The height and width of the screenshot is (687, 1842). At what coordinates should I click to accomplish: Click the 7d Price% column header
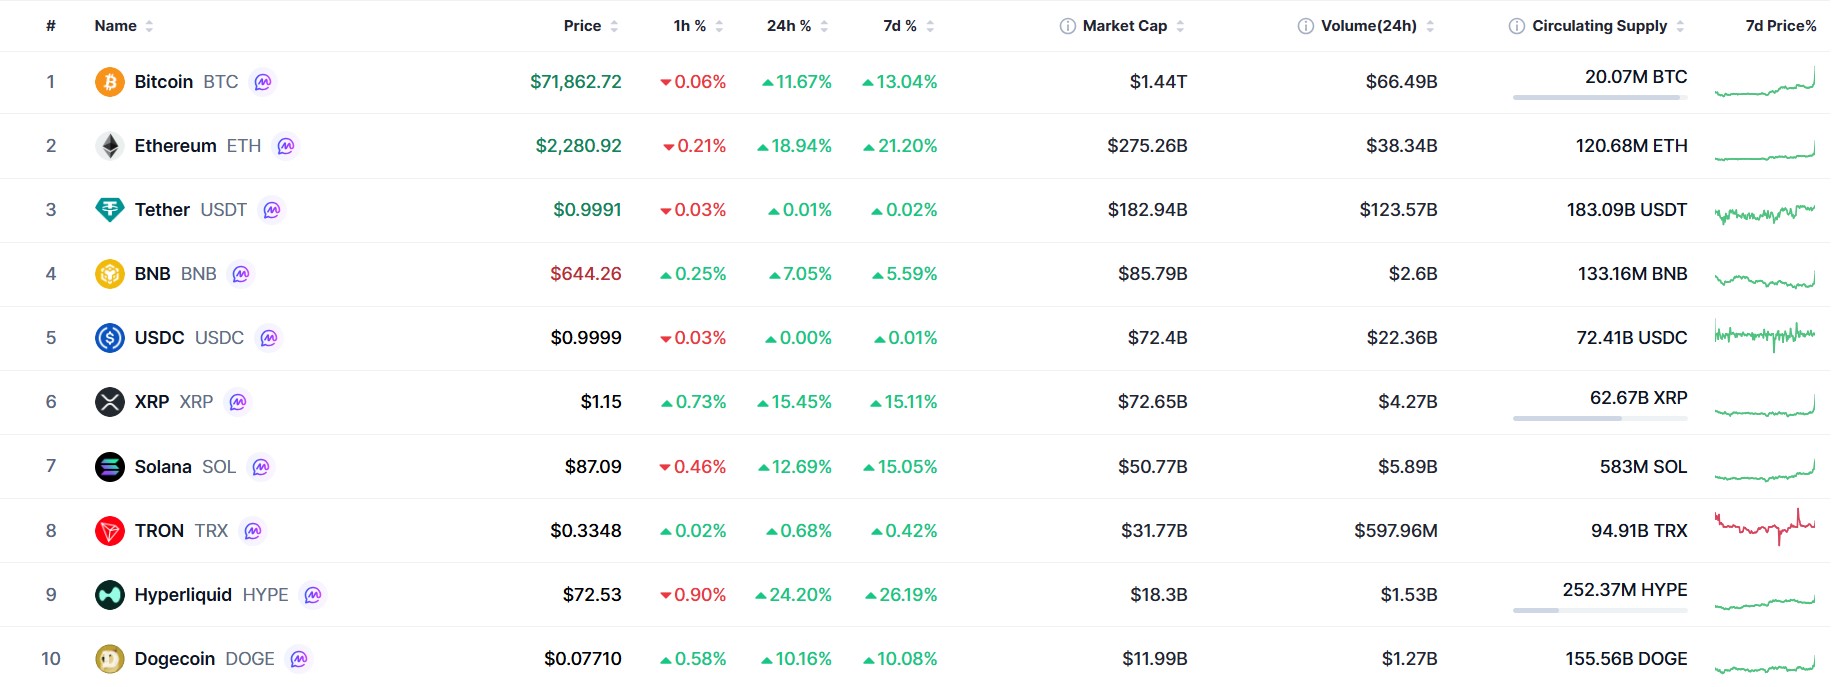click(x=1781, y=26)
